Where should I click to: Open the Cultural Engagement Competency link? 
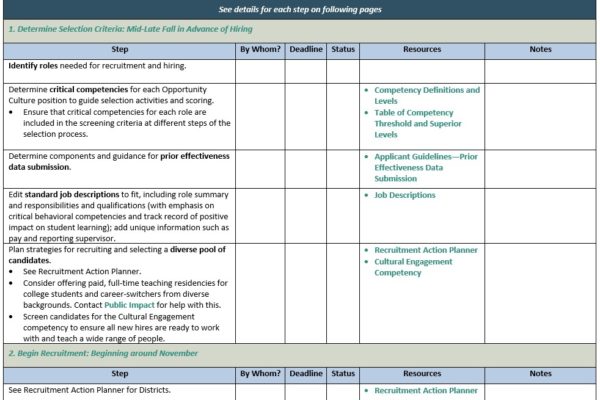413,267
